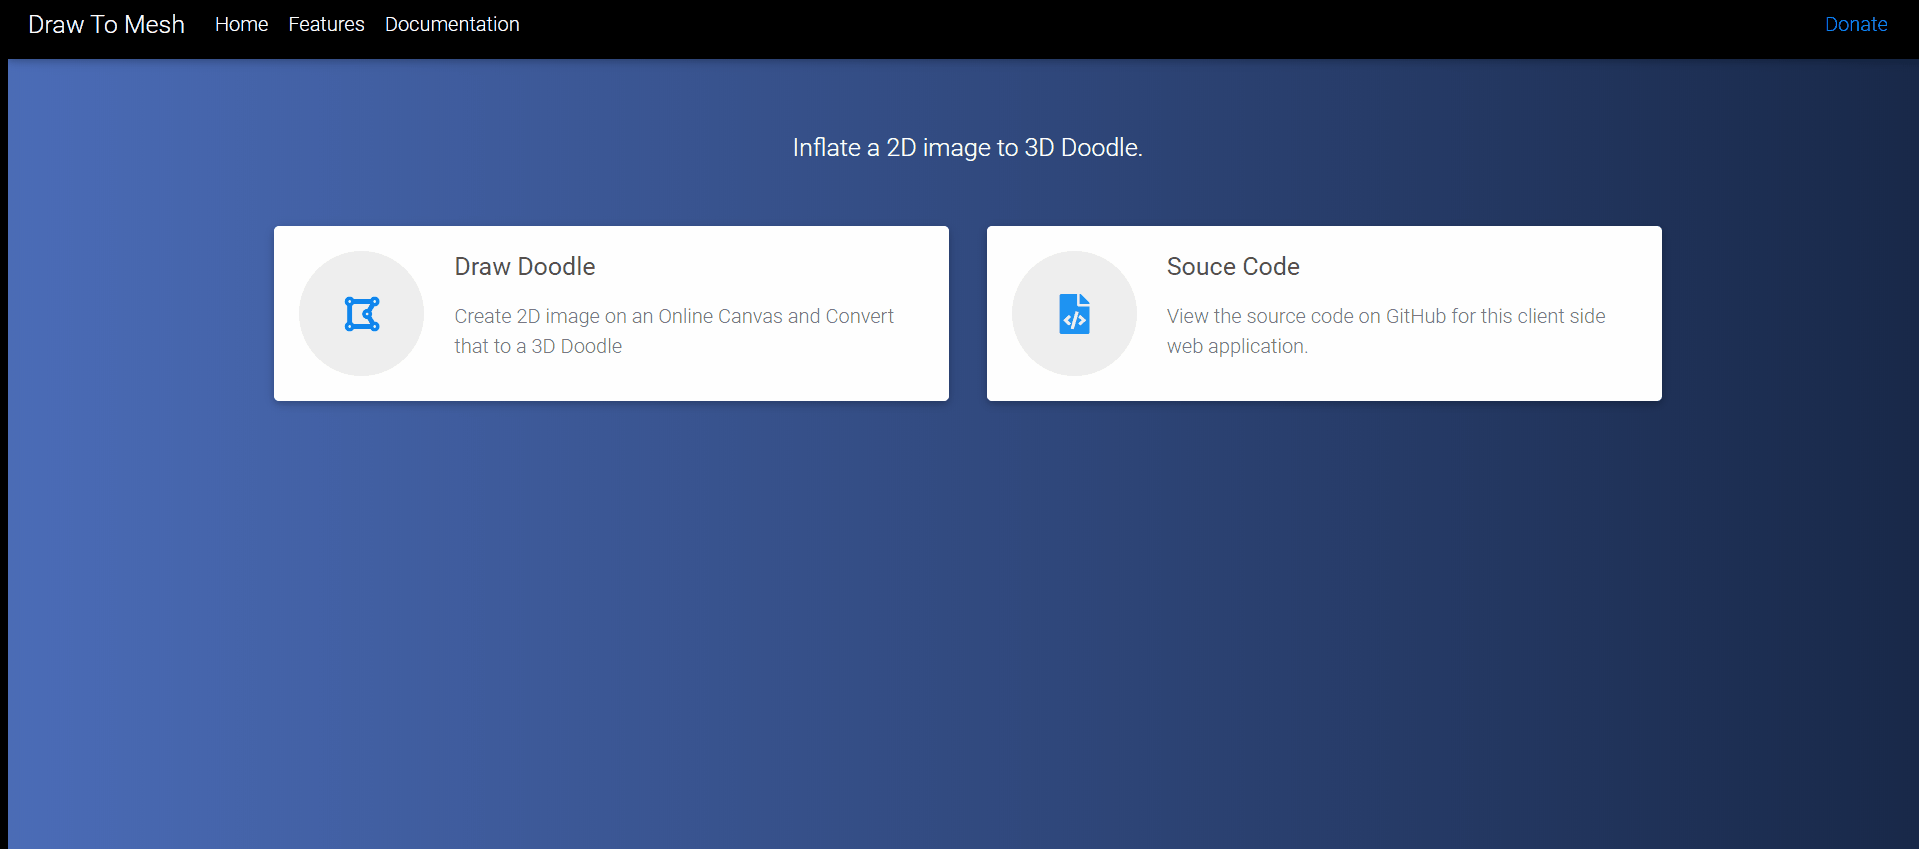Screen dimensions: 1919x849
Task: Open the Documentation nav item
Action: pos(452,24)
